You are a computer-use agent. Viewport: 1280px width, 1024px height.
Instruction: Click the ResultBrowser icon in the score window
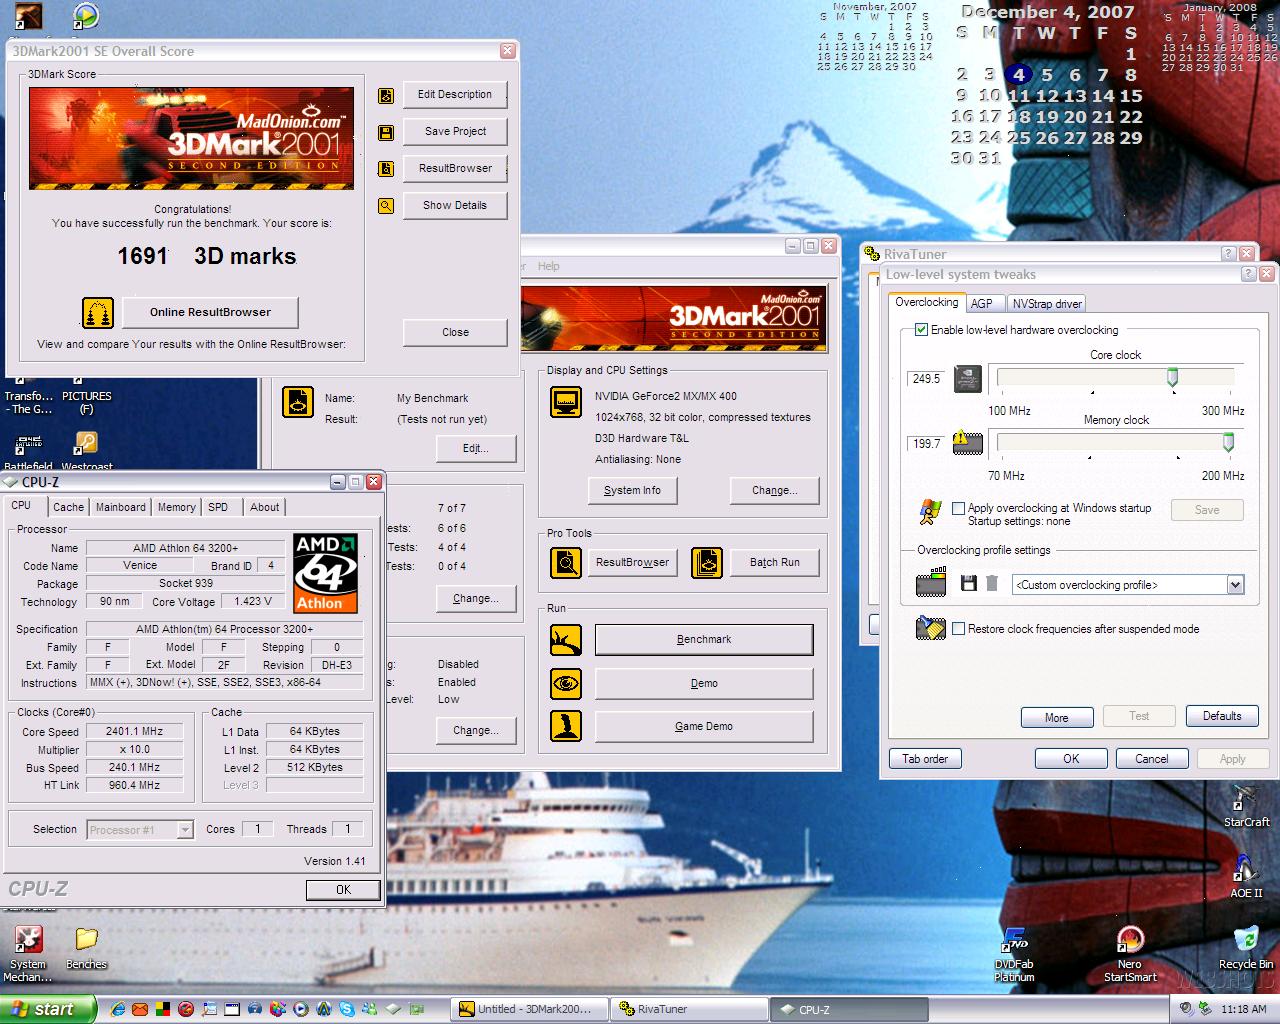point(386,169)
